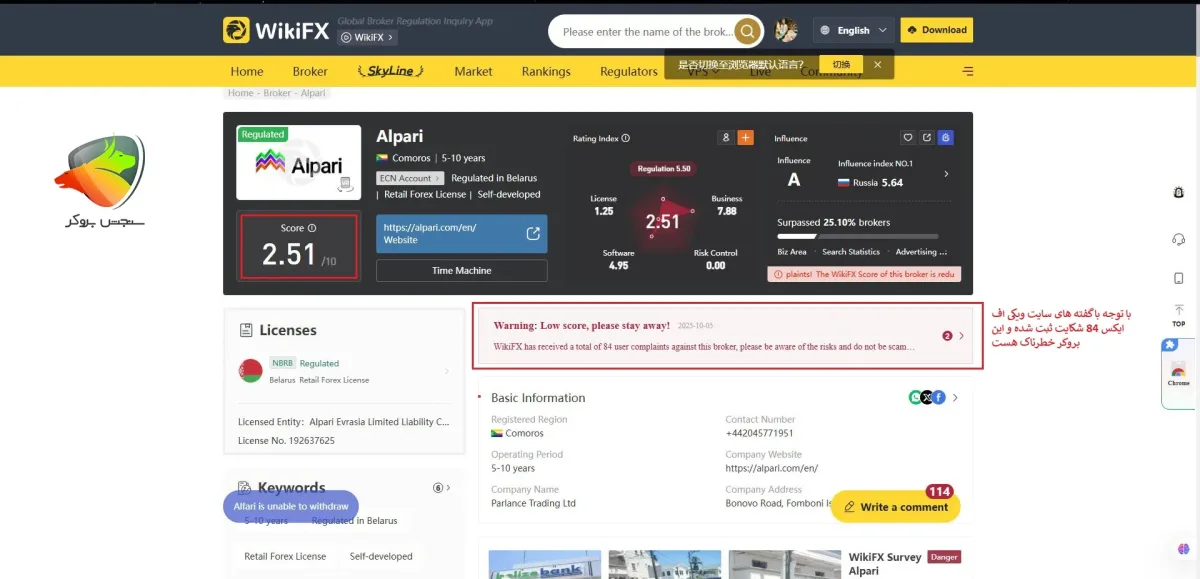Click the Alpari logo image
This screenshot has height=579, width=1200.
[298, 162]
